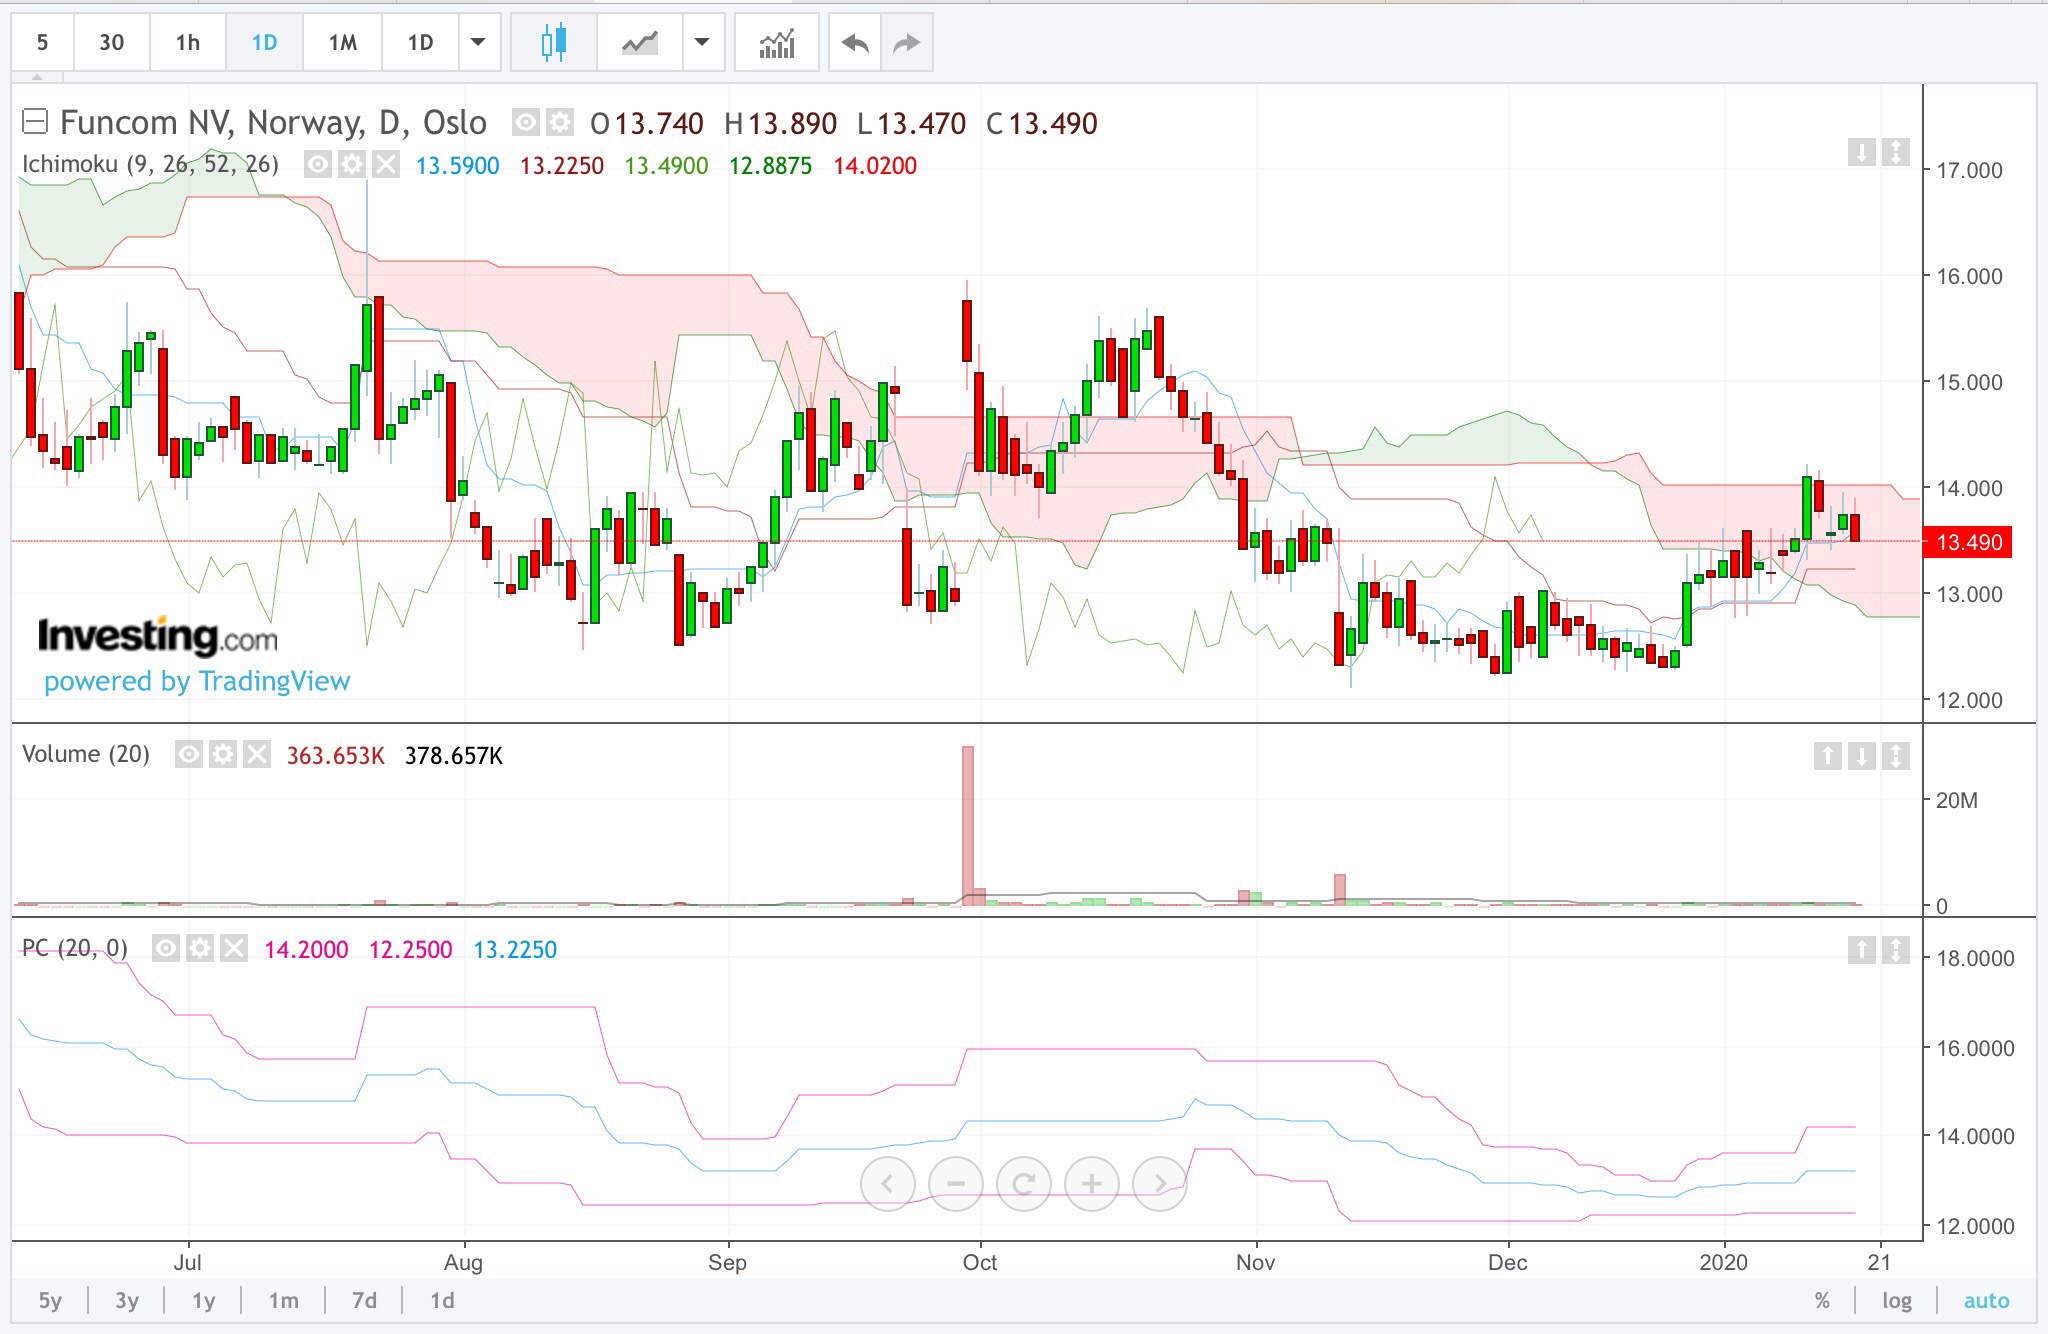2048x1334 pixels.
Task: Switch to the 1M interval
Action: pyautogui.click(x=343, y=42)
